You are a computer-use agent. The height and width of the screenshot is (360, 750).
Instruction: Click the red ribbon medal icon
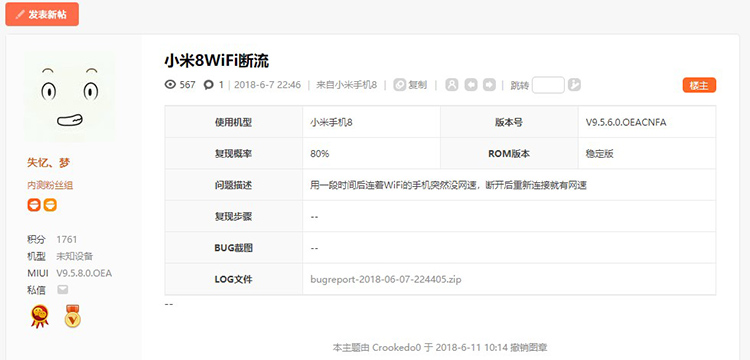click(40, 316)
